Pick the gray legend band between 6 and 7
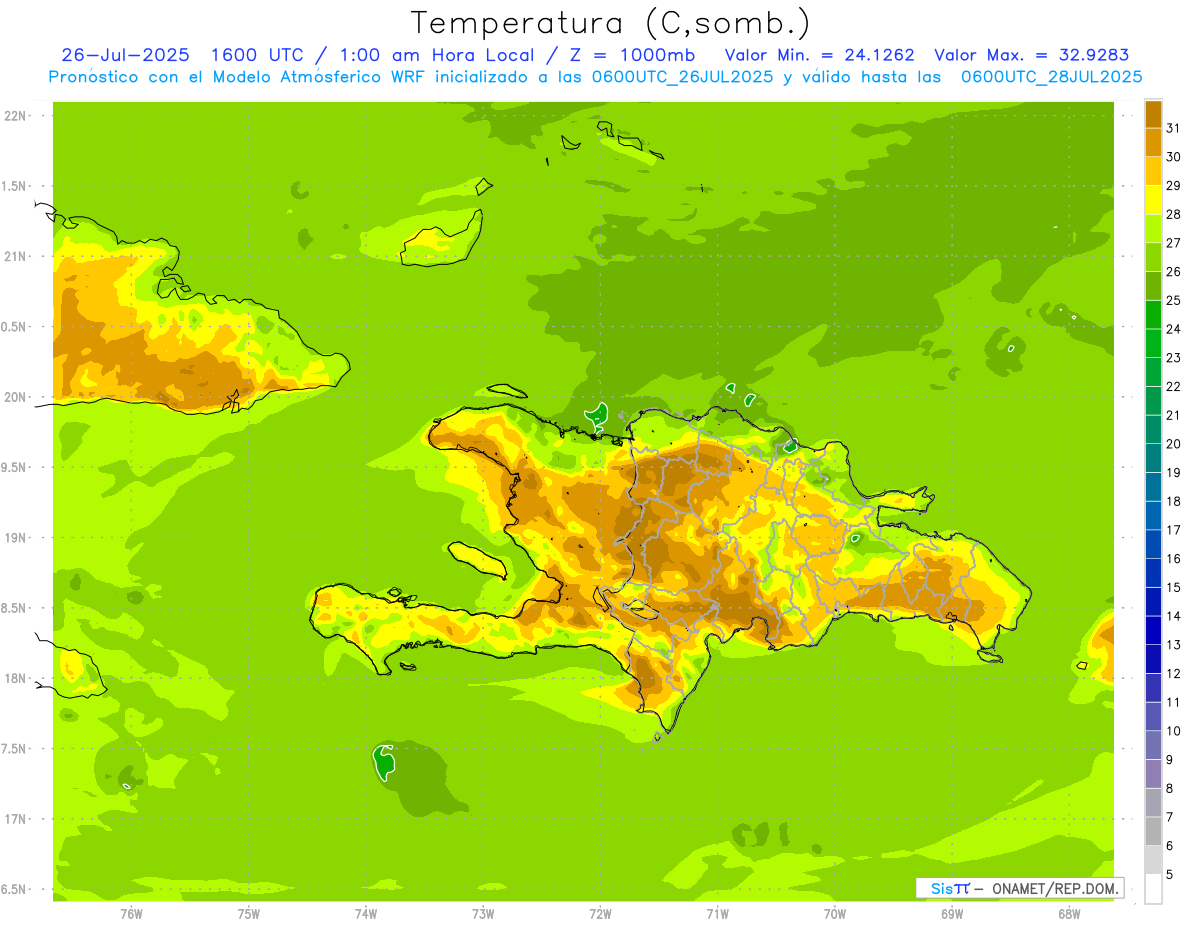Viewport: 1200px width, 927px height. 1153,831
